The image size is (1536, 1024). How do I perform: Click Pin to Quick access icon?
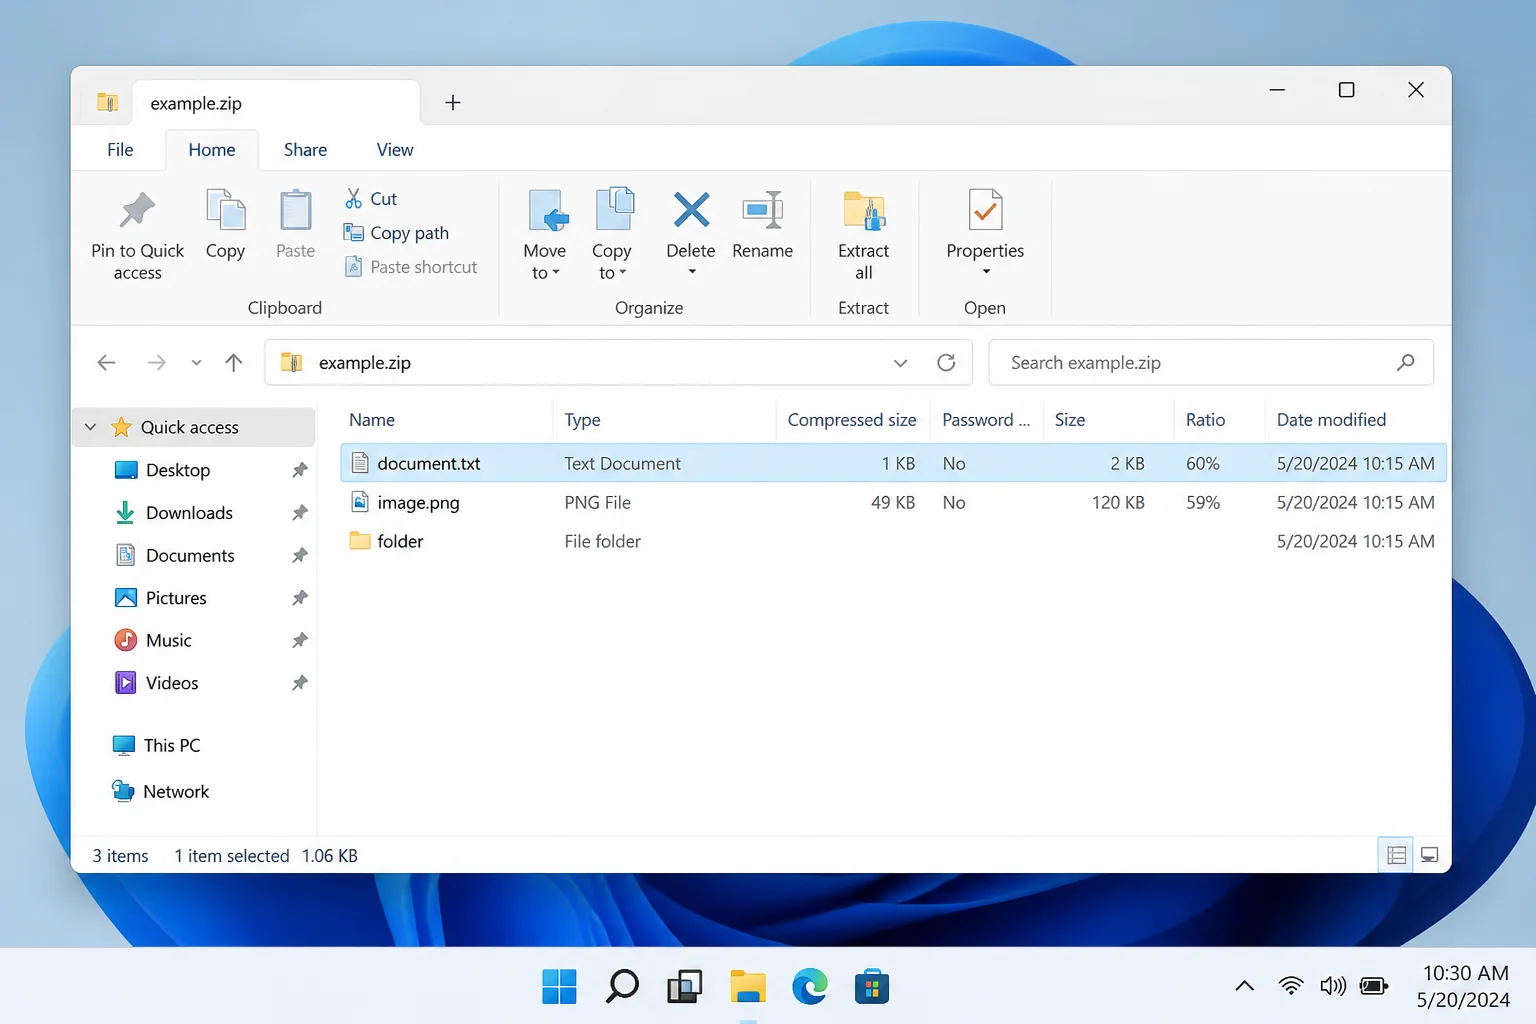tap(137, 210)
